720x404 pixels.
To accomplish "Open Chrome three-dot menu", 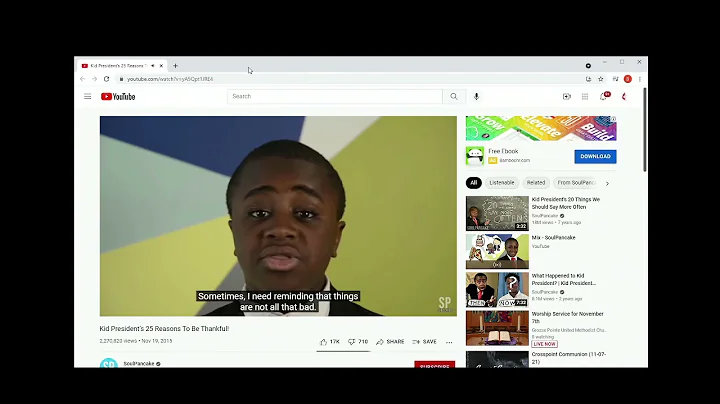I will pos(640,79).
